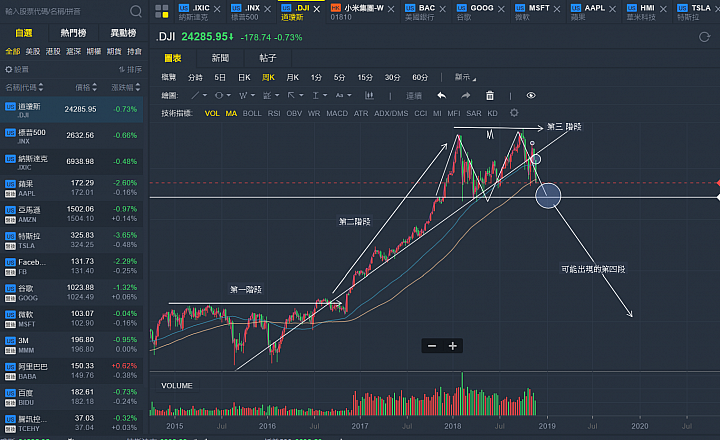720x440 pixels.
Task: Click the redo arrow in drawing toolbar
Action: tap(466, 96)
